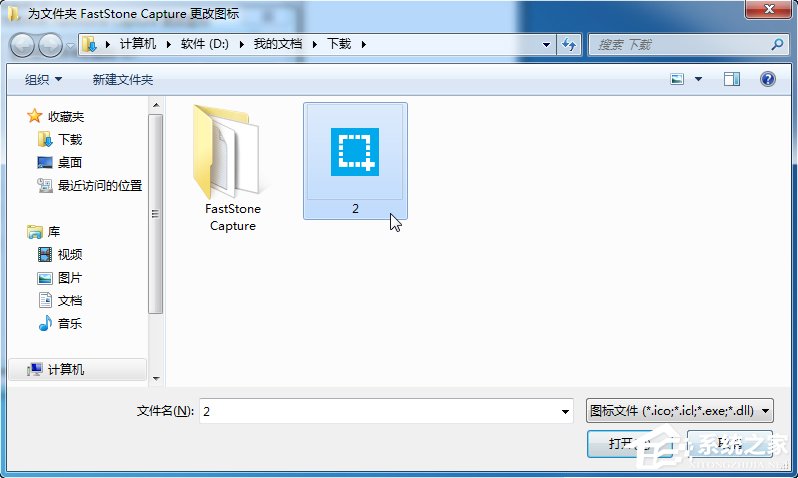Click the folder icon in address bar
This screenshot has height=478, width=798.
point(90,44)
